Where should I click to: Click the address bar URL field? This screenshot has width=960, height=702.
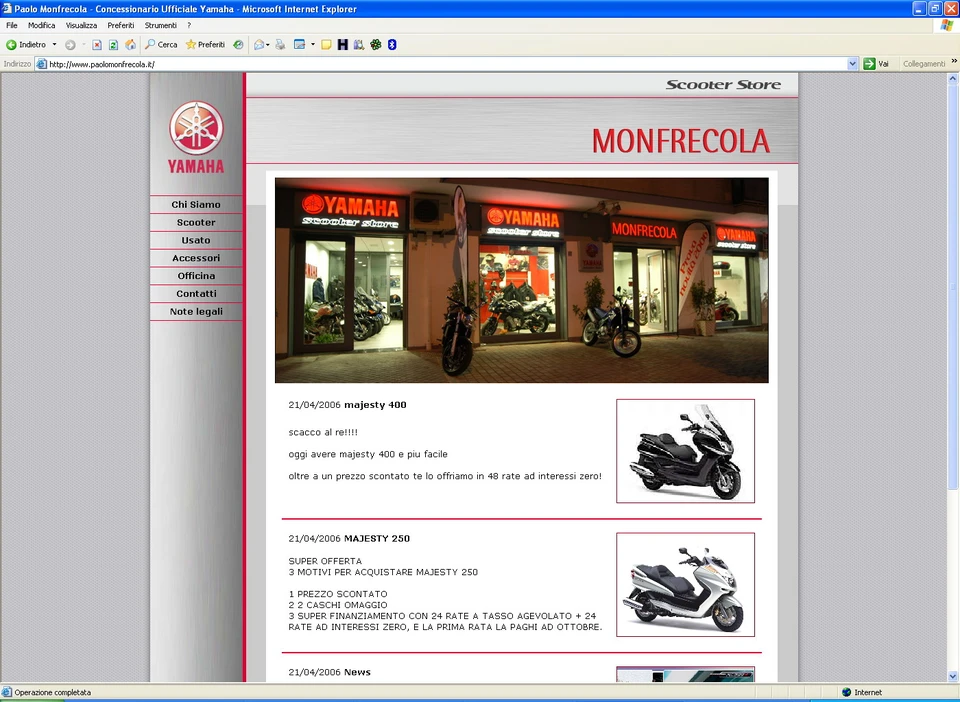pos(447,64)
